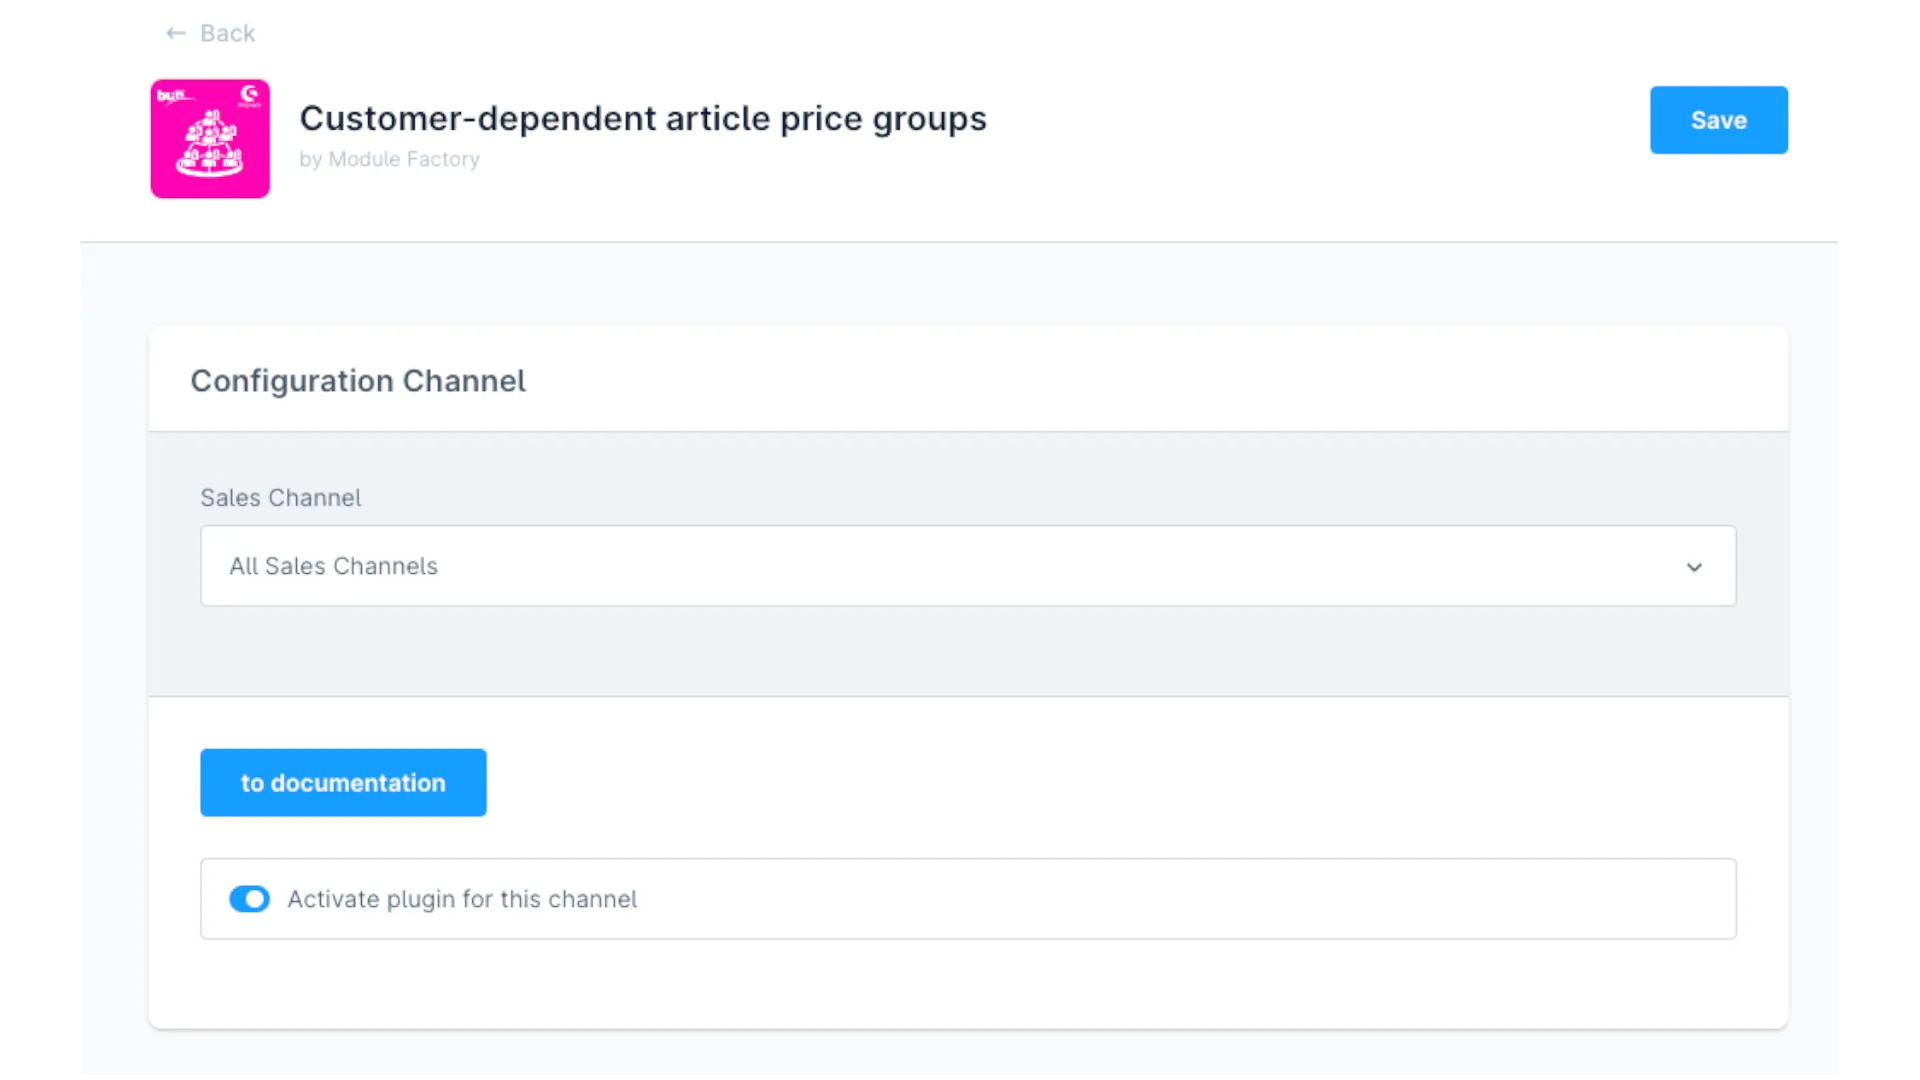Click the 'Sales Channel' field label

(x=281, y=498)
